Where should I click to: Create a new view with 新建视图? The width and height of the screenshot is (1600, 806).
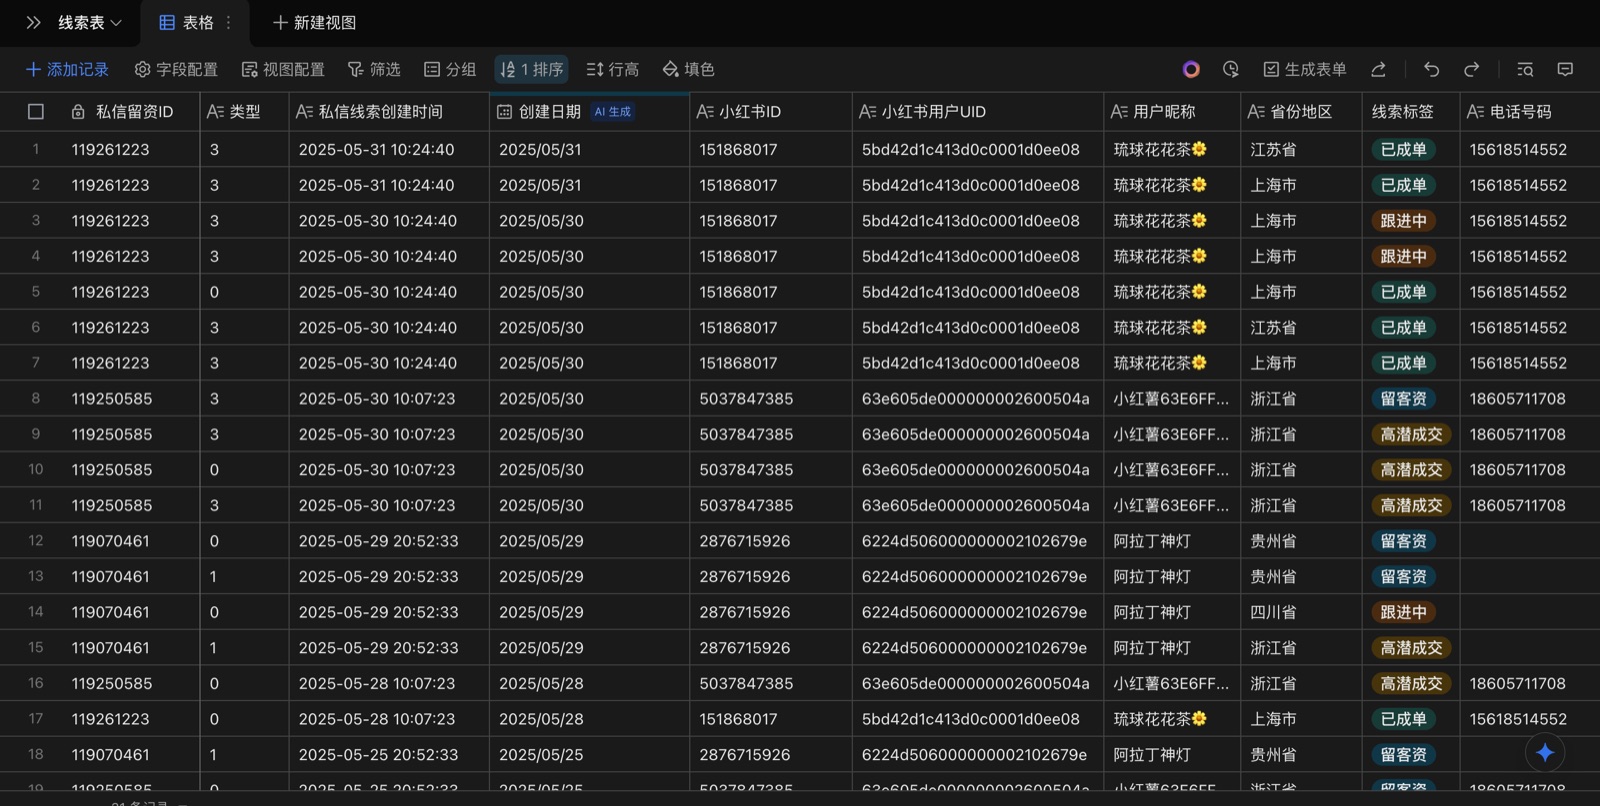pos(314,22)
